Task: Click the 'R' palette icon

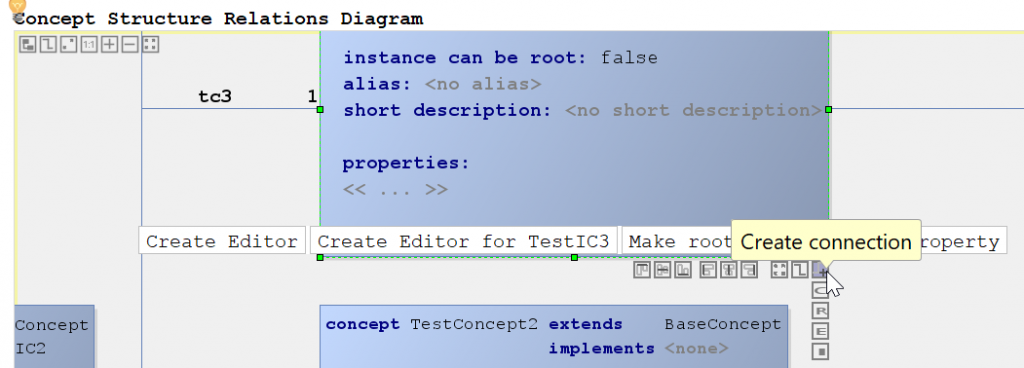Action: [x=820, y=311]
